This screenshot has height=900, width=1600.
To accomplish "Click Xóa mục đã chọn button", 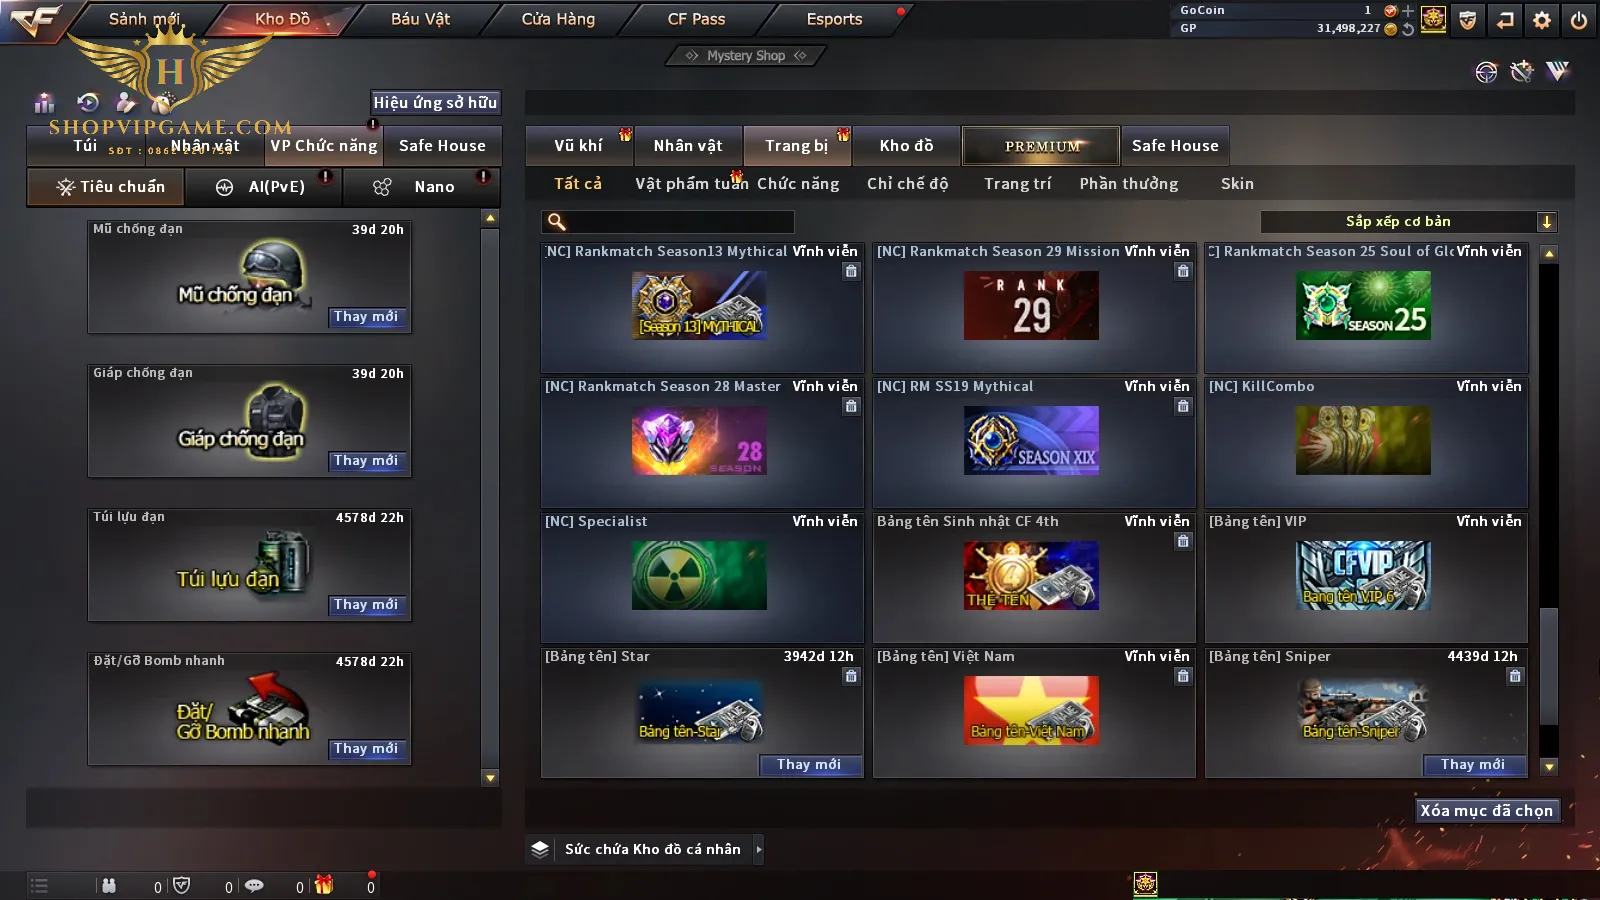I will click(1487, 810).
